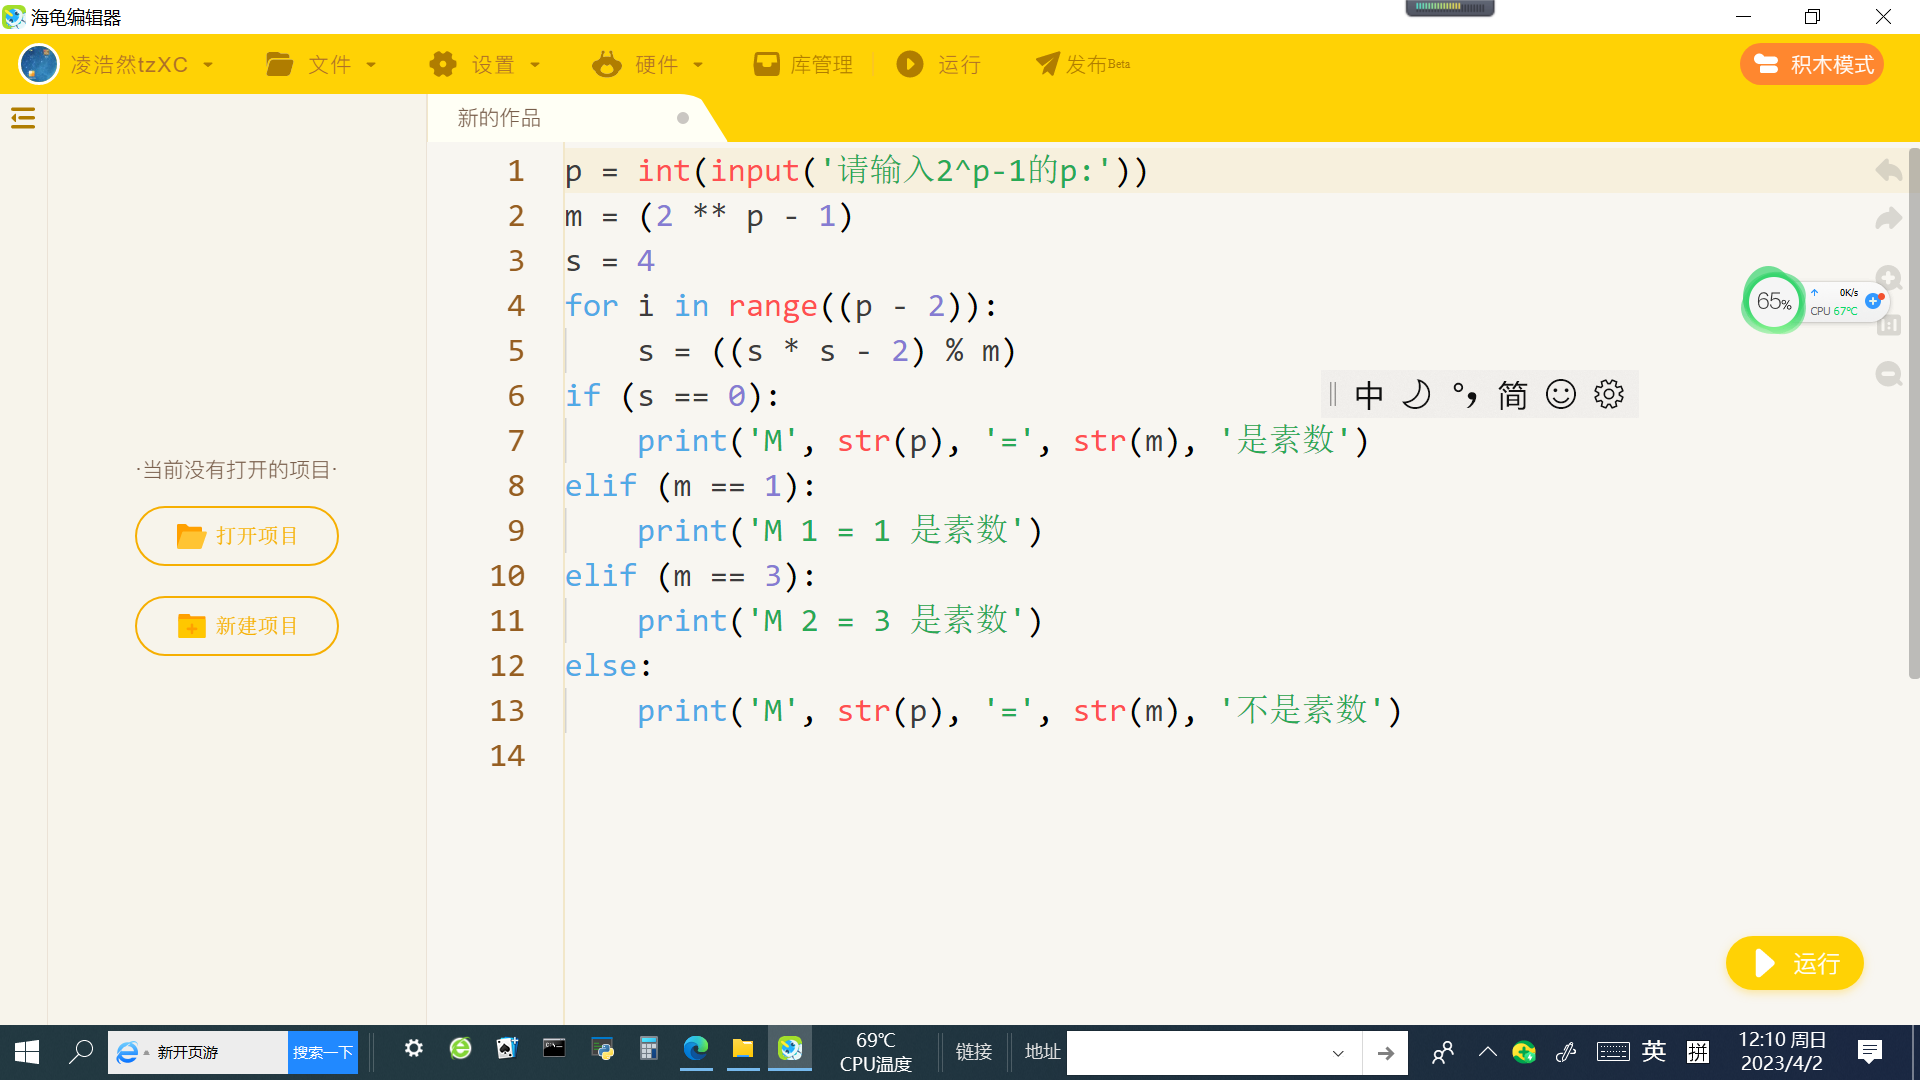Screen dimensions: 1920x1080
Task: Click the 搜索一下 search button
Action: pos(323,1053)
